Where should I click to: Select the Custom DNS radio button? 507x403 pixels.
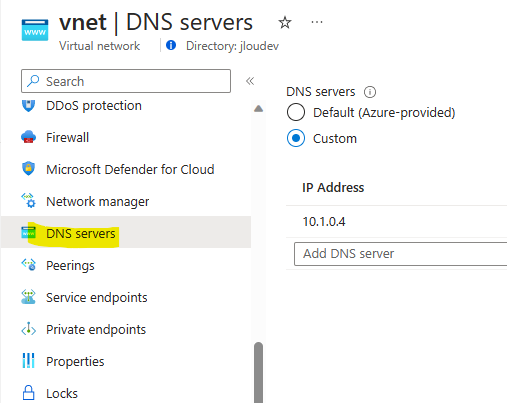[x=296, y=138]
